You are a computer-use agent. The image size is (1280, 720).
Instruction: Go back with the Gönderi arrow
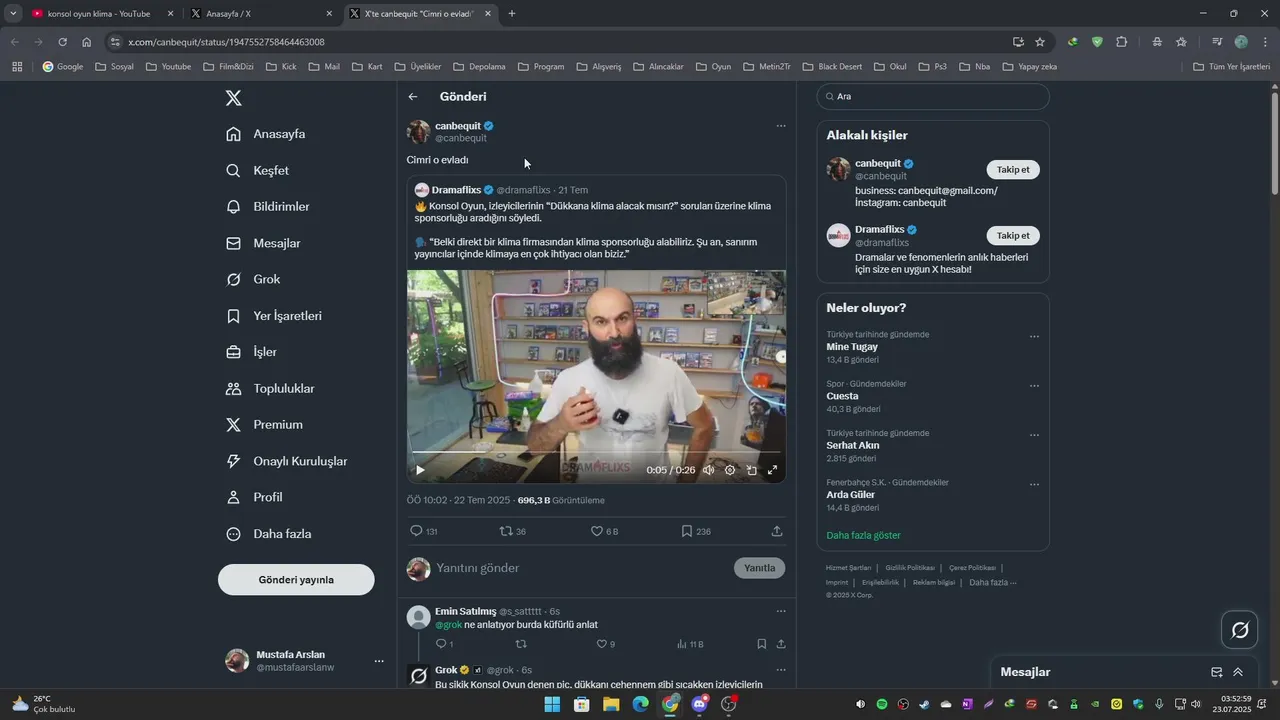click(x=413, y=97)
